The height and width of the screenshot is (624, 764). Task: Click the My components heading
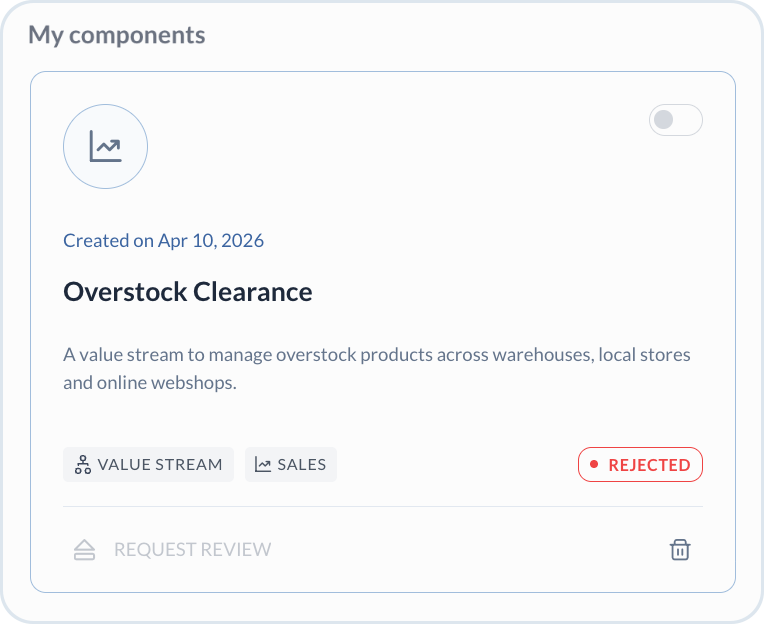click(117, 35)
